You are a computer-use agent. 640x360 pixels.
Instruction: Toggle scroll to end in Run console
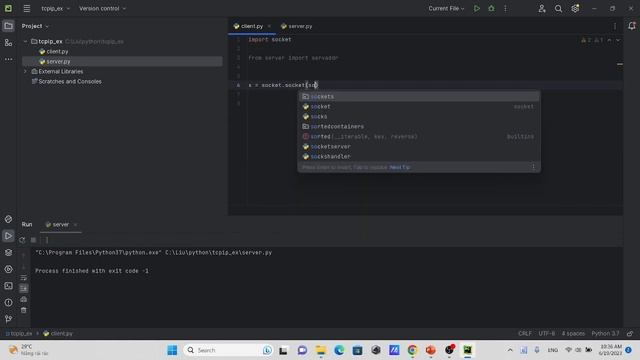(x=24, y=289)
